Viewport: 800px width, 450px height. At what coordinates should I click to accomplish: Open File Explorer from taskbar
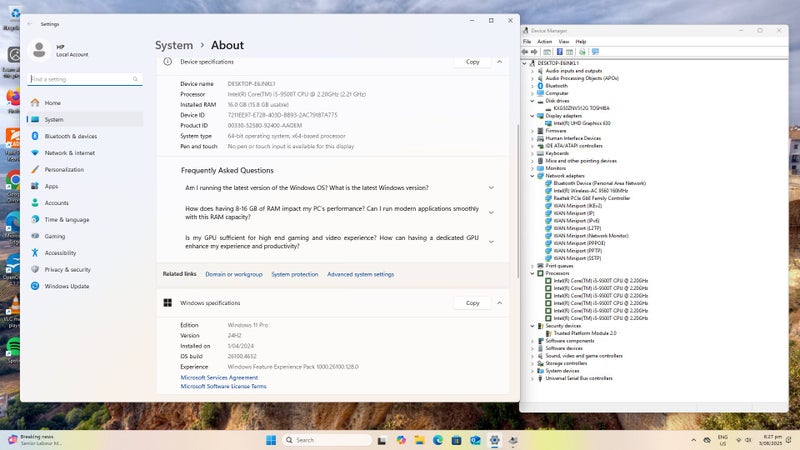click(x=419, y=440)
